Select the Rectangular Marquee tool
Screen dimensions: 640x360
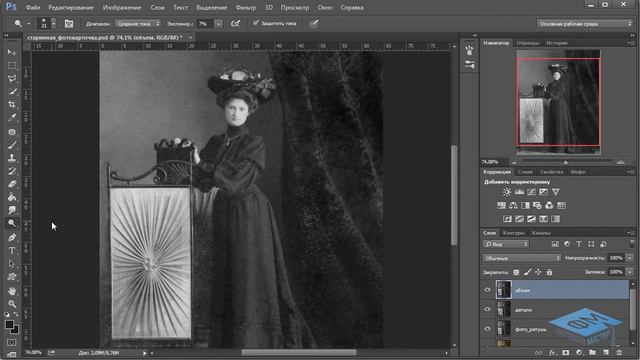12,65
